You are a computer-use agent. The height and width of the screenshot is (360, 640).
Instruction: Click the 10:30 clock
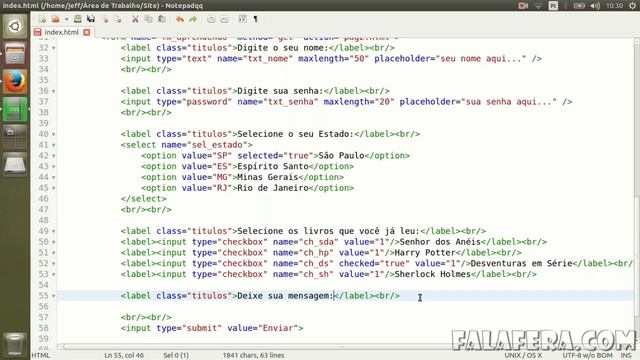[614, 6]
